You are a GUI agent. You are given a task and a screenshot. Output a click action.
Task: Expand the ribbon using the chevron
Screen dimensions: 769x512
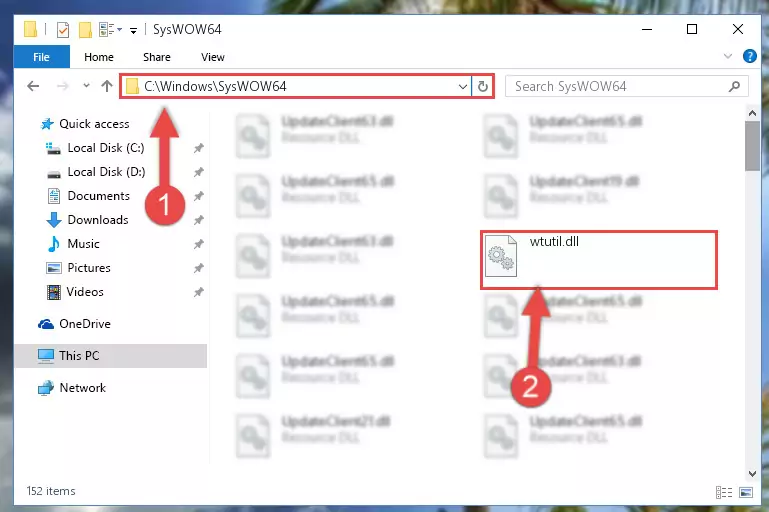728,56
